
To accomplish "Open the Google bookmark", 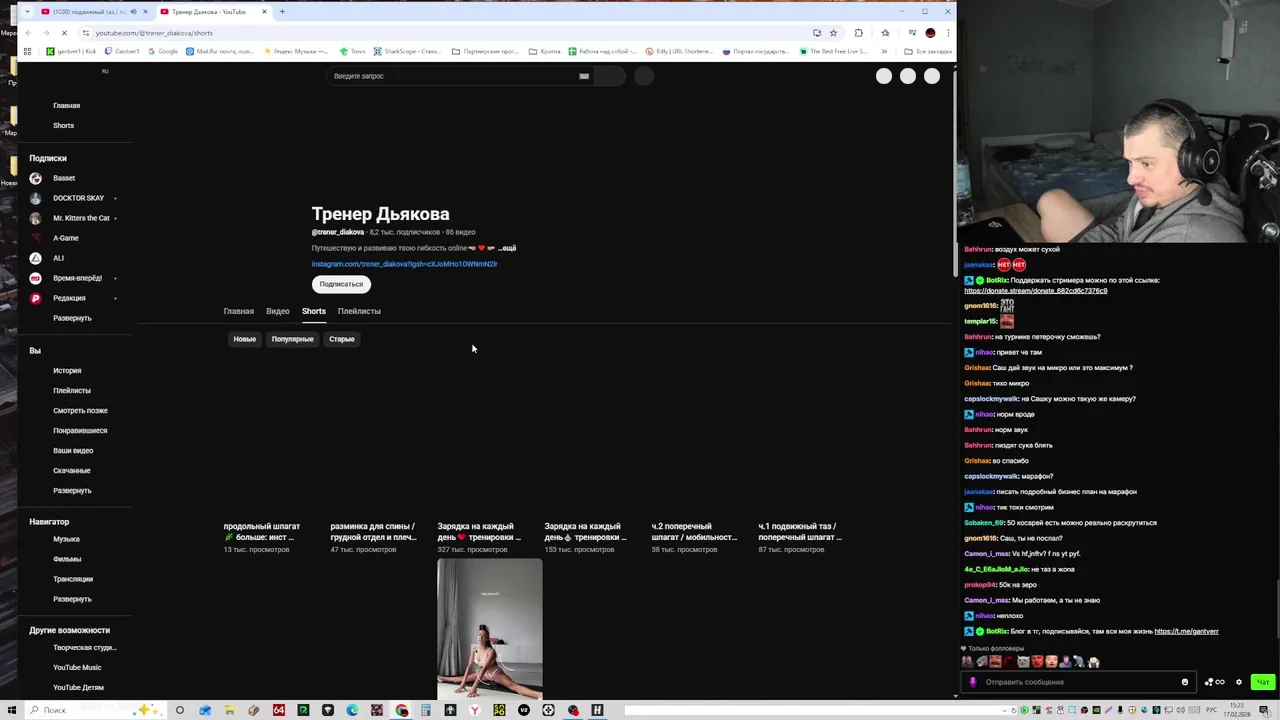I will click(162, 51).
